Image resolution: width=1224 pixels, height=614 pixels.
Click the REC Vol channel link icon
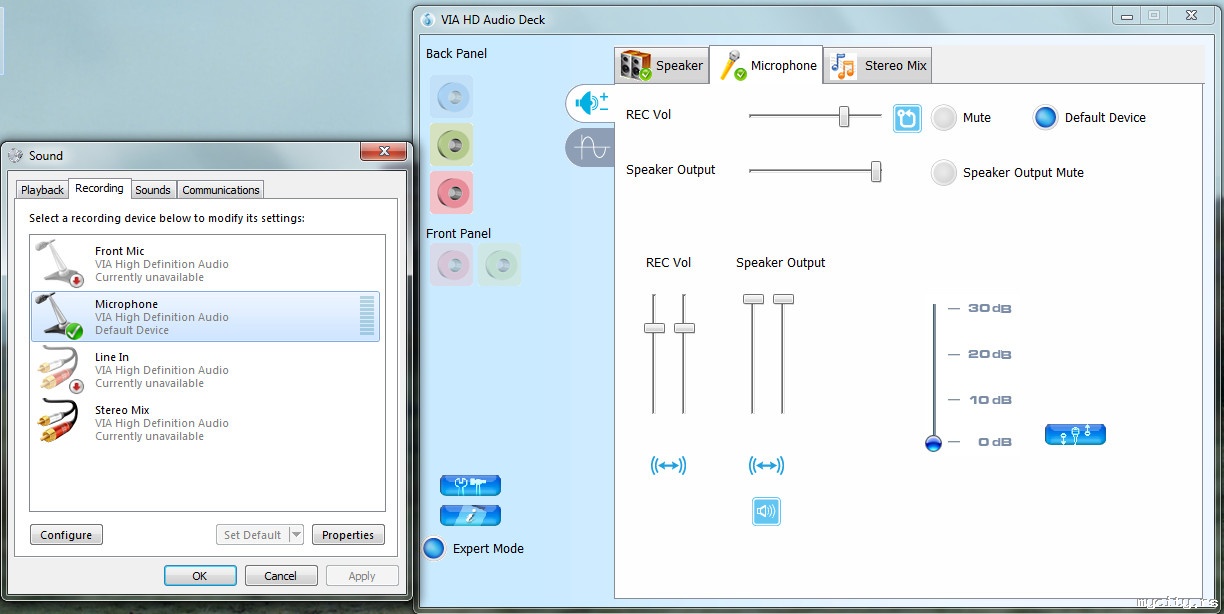point(668,466)
